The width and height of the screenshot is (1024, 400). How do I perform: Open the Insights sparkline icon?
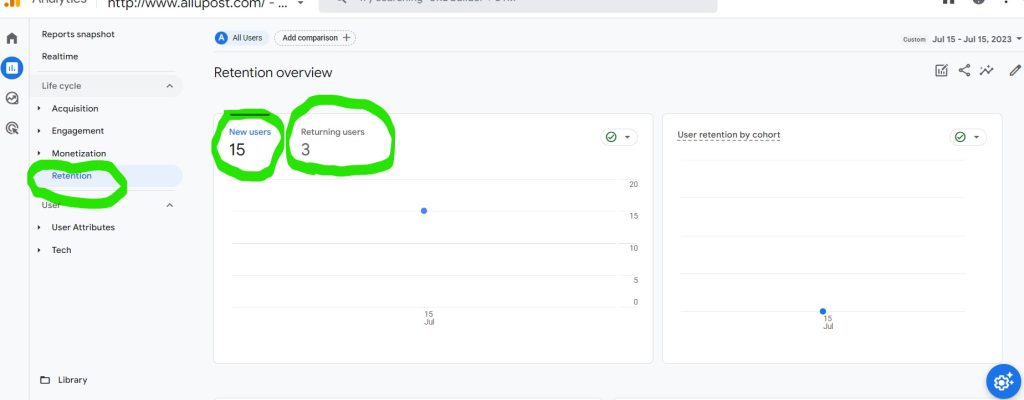coord(988,70)
